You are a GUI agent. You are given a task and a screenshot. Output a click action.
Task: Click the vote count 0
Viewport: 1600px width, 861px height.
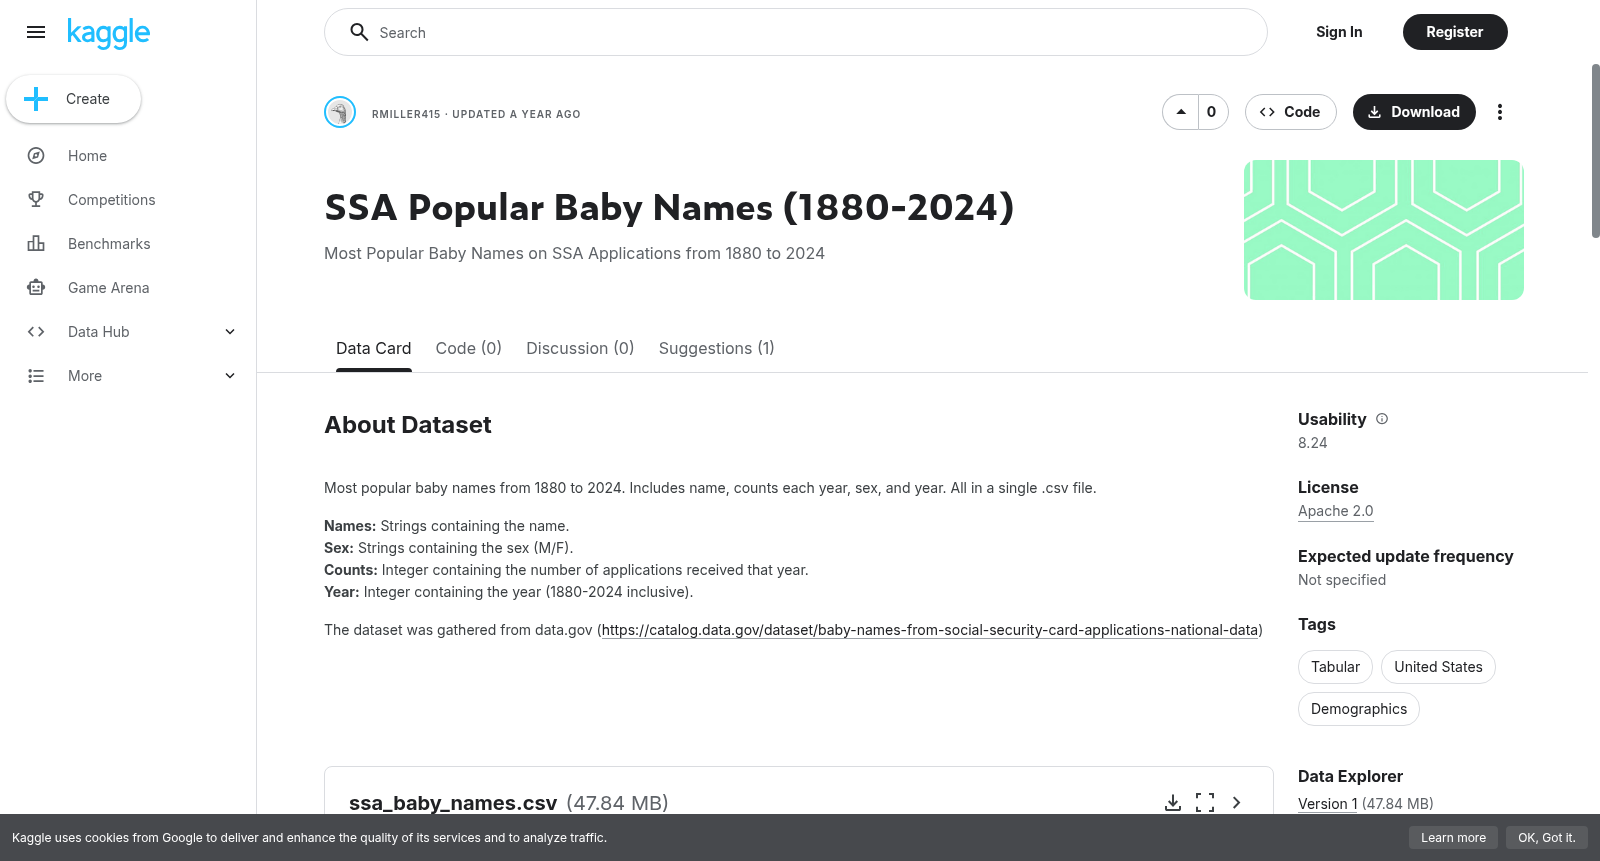[1212, 112]
